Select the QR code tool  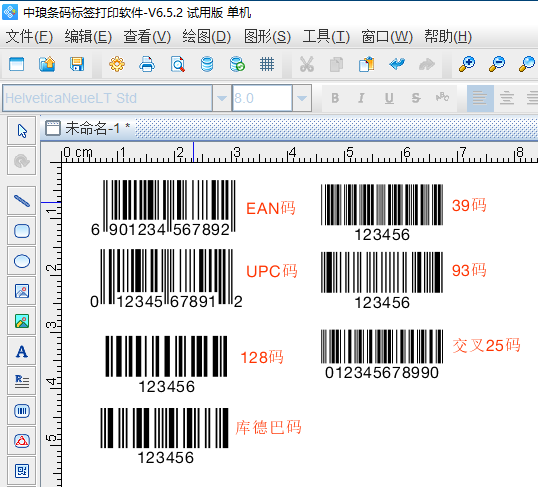coord(22,471)
